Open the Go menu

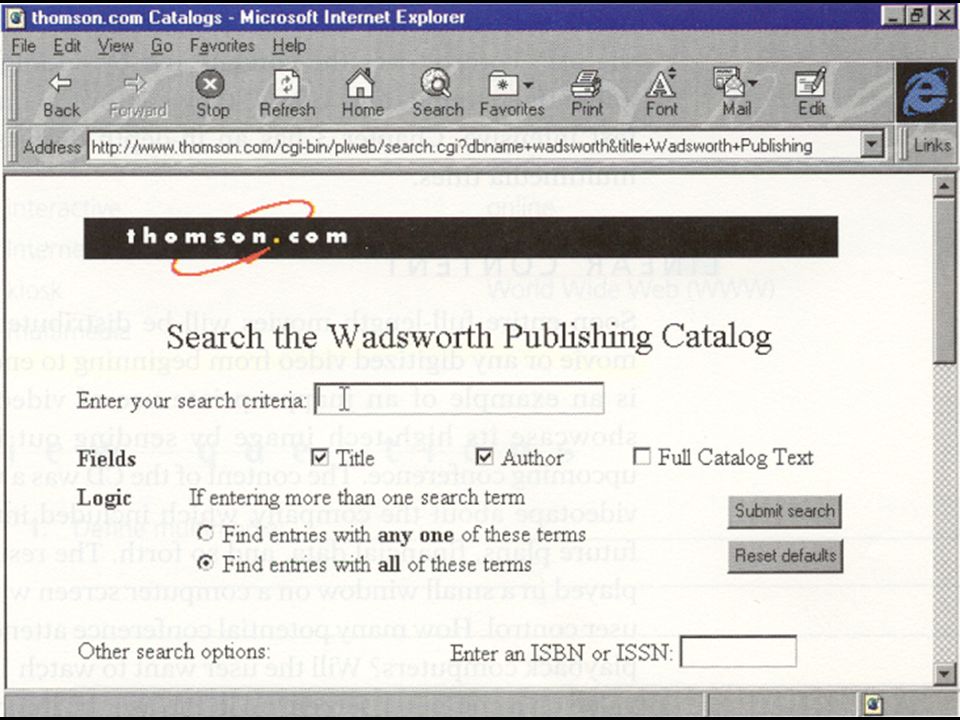(x=162, y=46)
